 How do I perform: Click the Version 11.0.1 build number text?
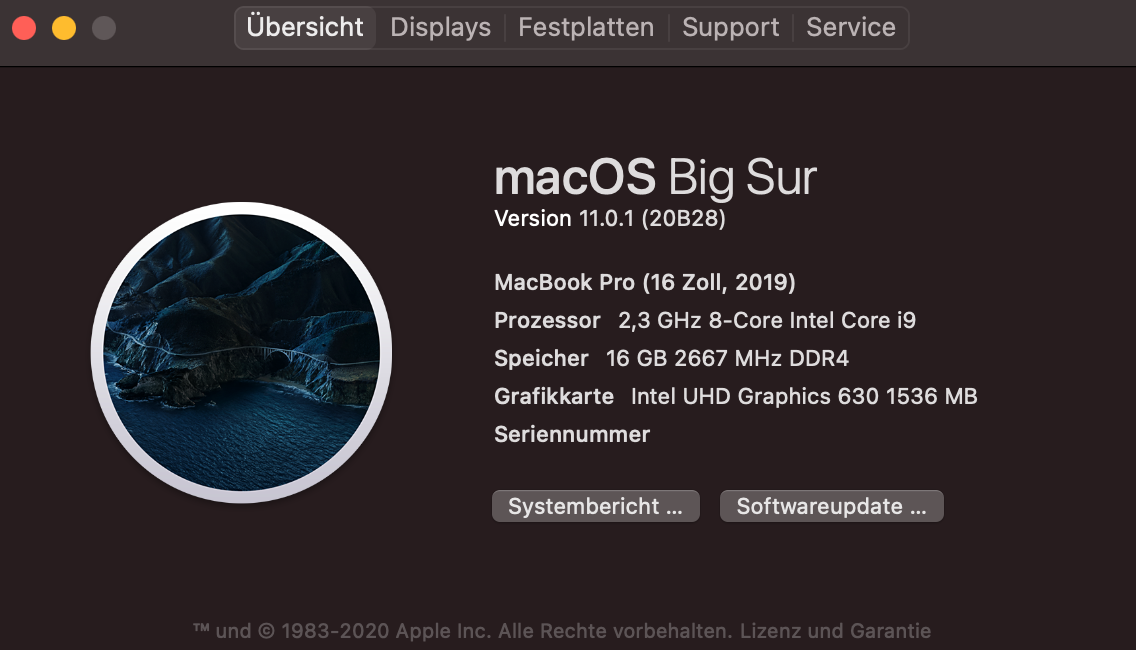tap(610, 218)
